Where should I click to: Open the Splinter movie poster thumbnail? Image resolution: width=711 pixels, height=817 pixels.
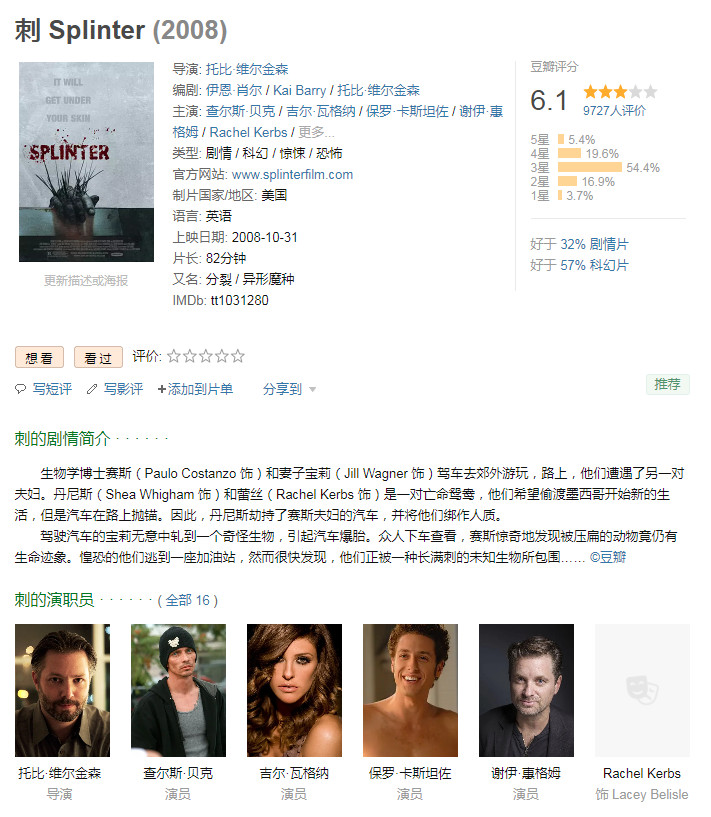(86, 162)
